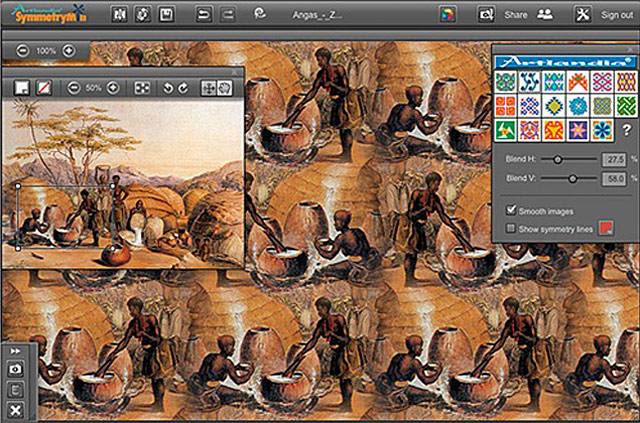640x423 pixels.
Task: Save the project with the floppy disk icon
Action: click(167, 15)
